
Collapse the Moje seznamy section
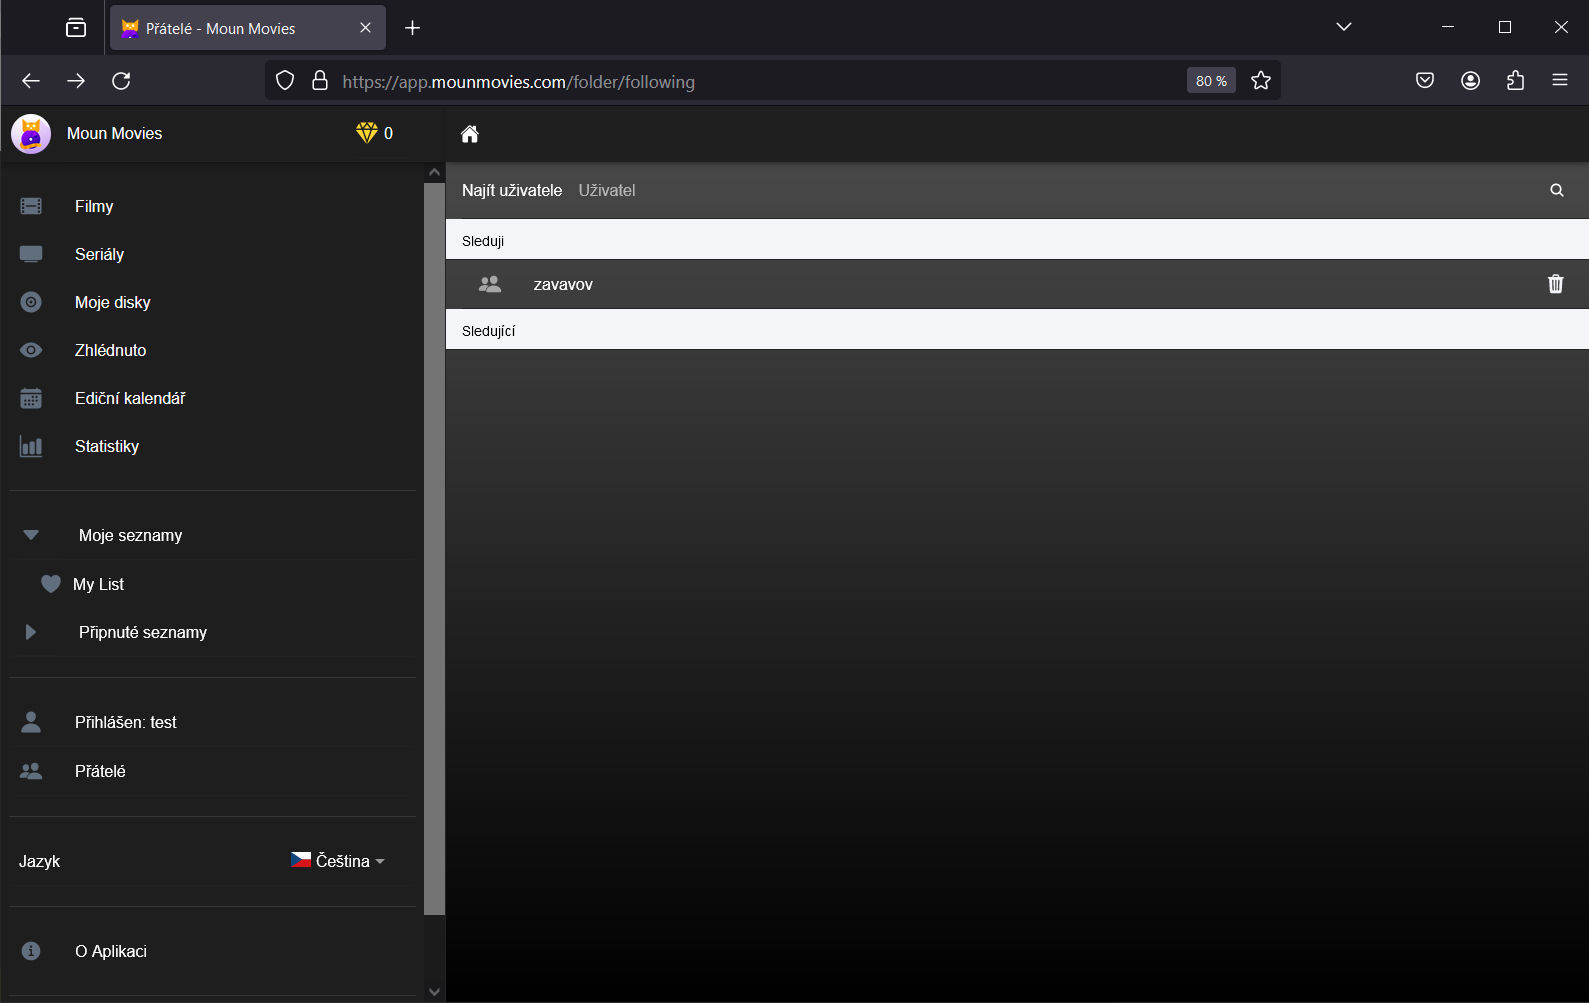pyautogui.click(x=31, y=535)
